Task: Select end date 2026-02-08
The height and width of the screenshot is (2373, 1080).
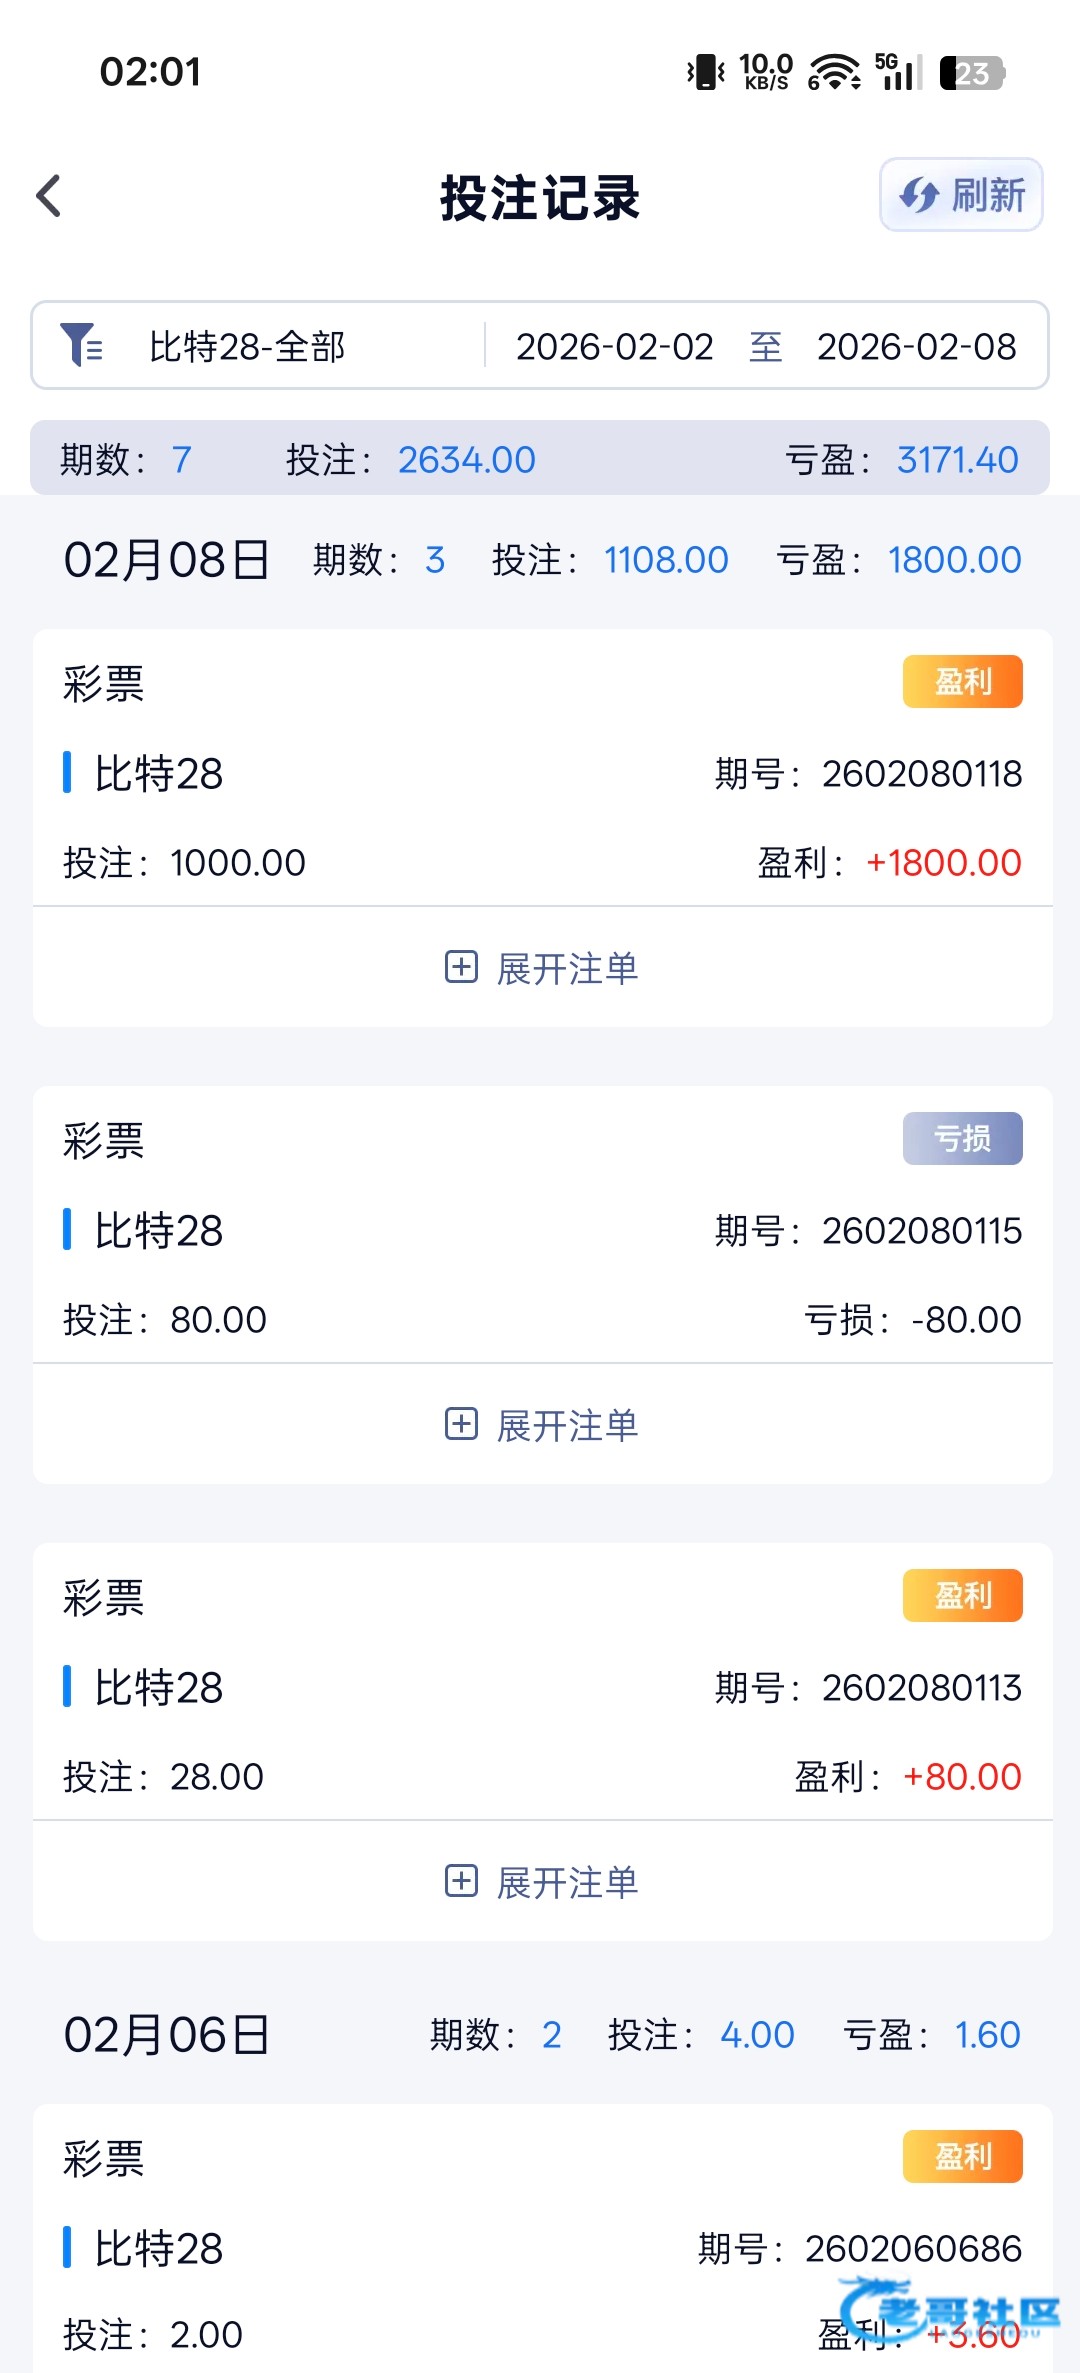Action: 916,346
